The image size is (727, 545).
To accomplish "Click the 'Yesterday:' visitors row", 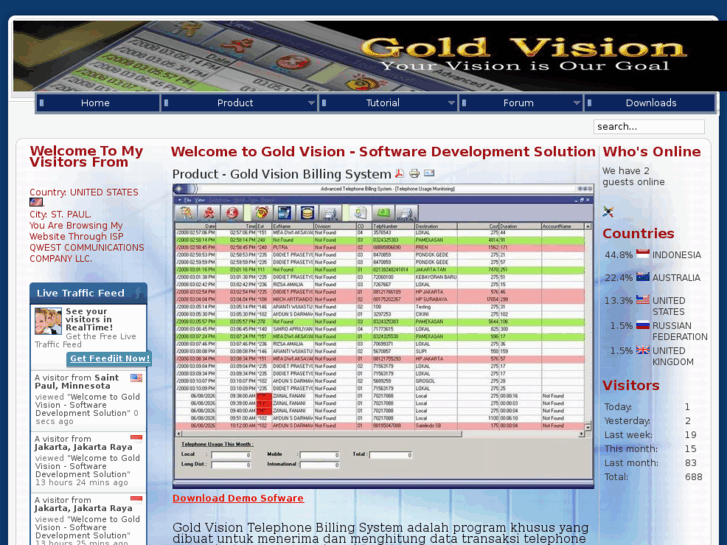I will 653,421.
